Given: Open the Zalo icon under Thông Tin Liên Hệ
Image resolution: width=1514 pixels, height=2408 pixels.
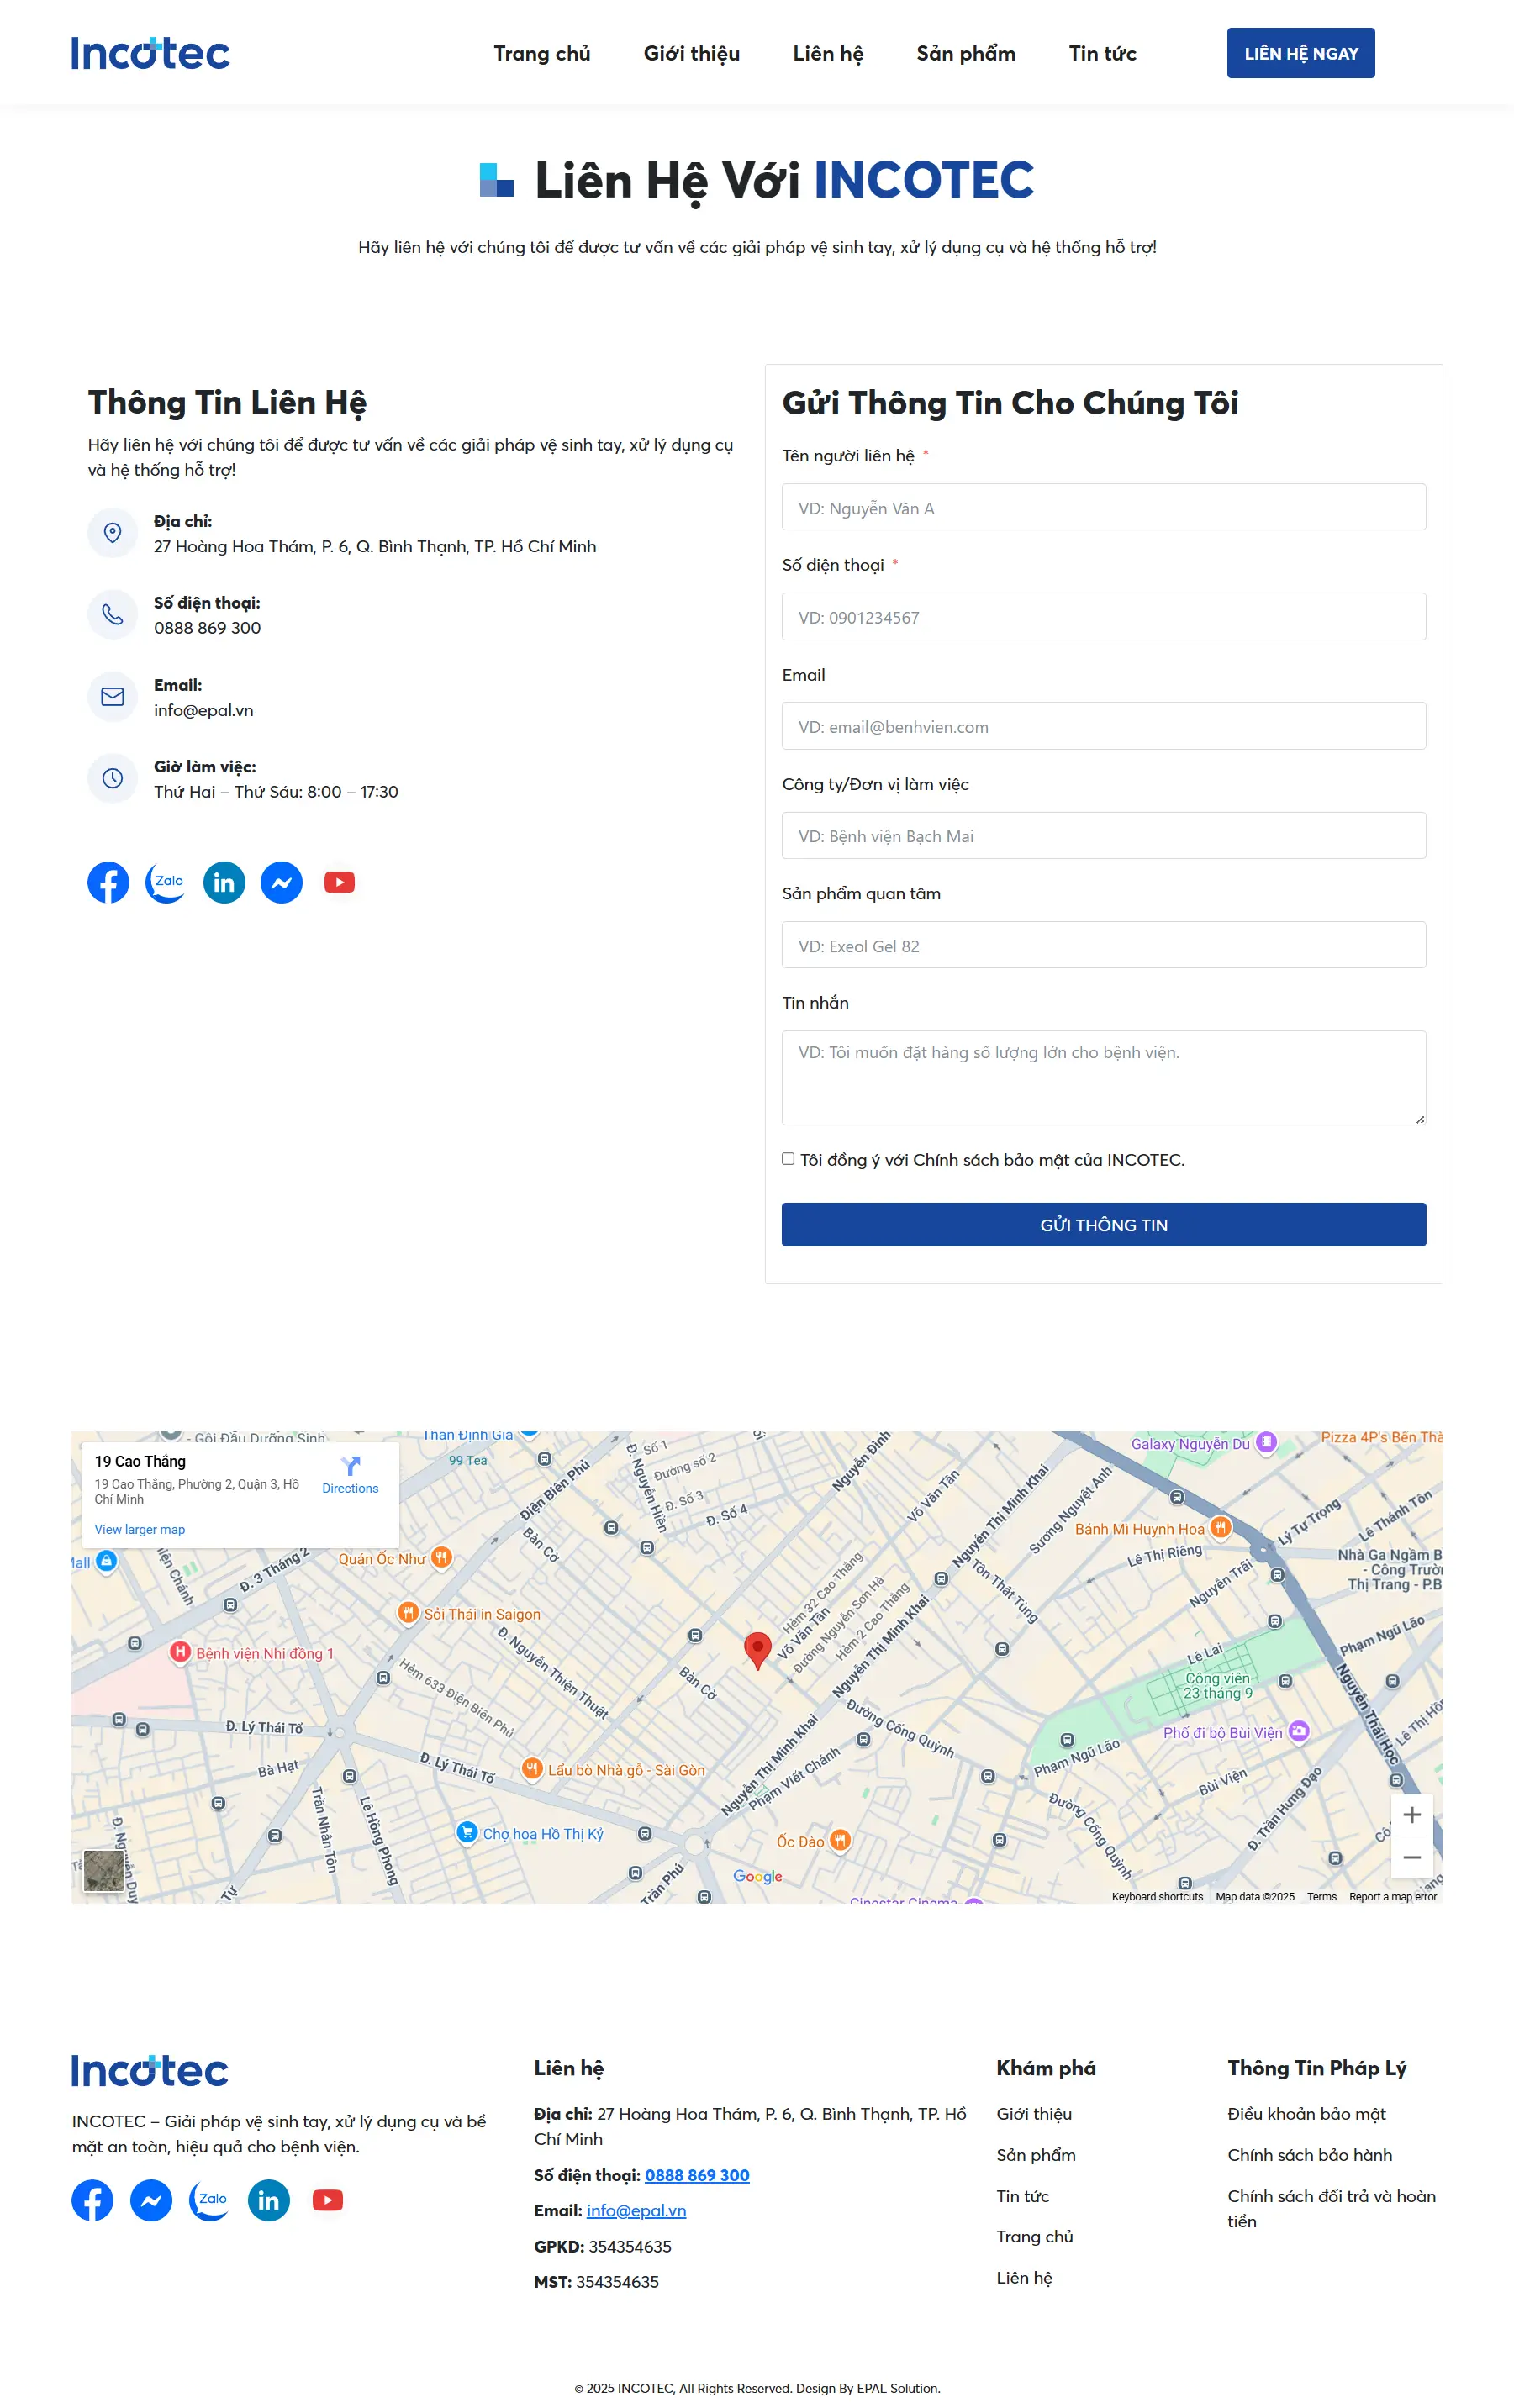Looking at the screenshot, I should [x=166, y=882].
